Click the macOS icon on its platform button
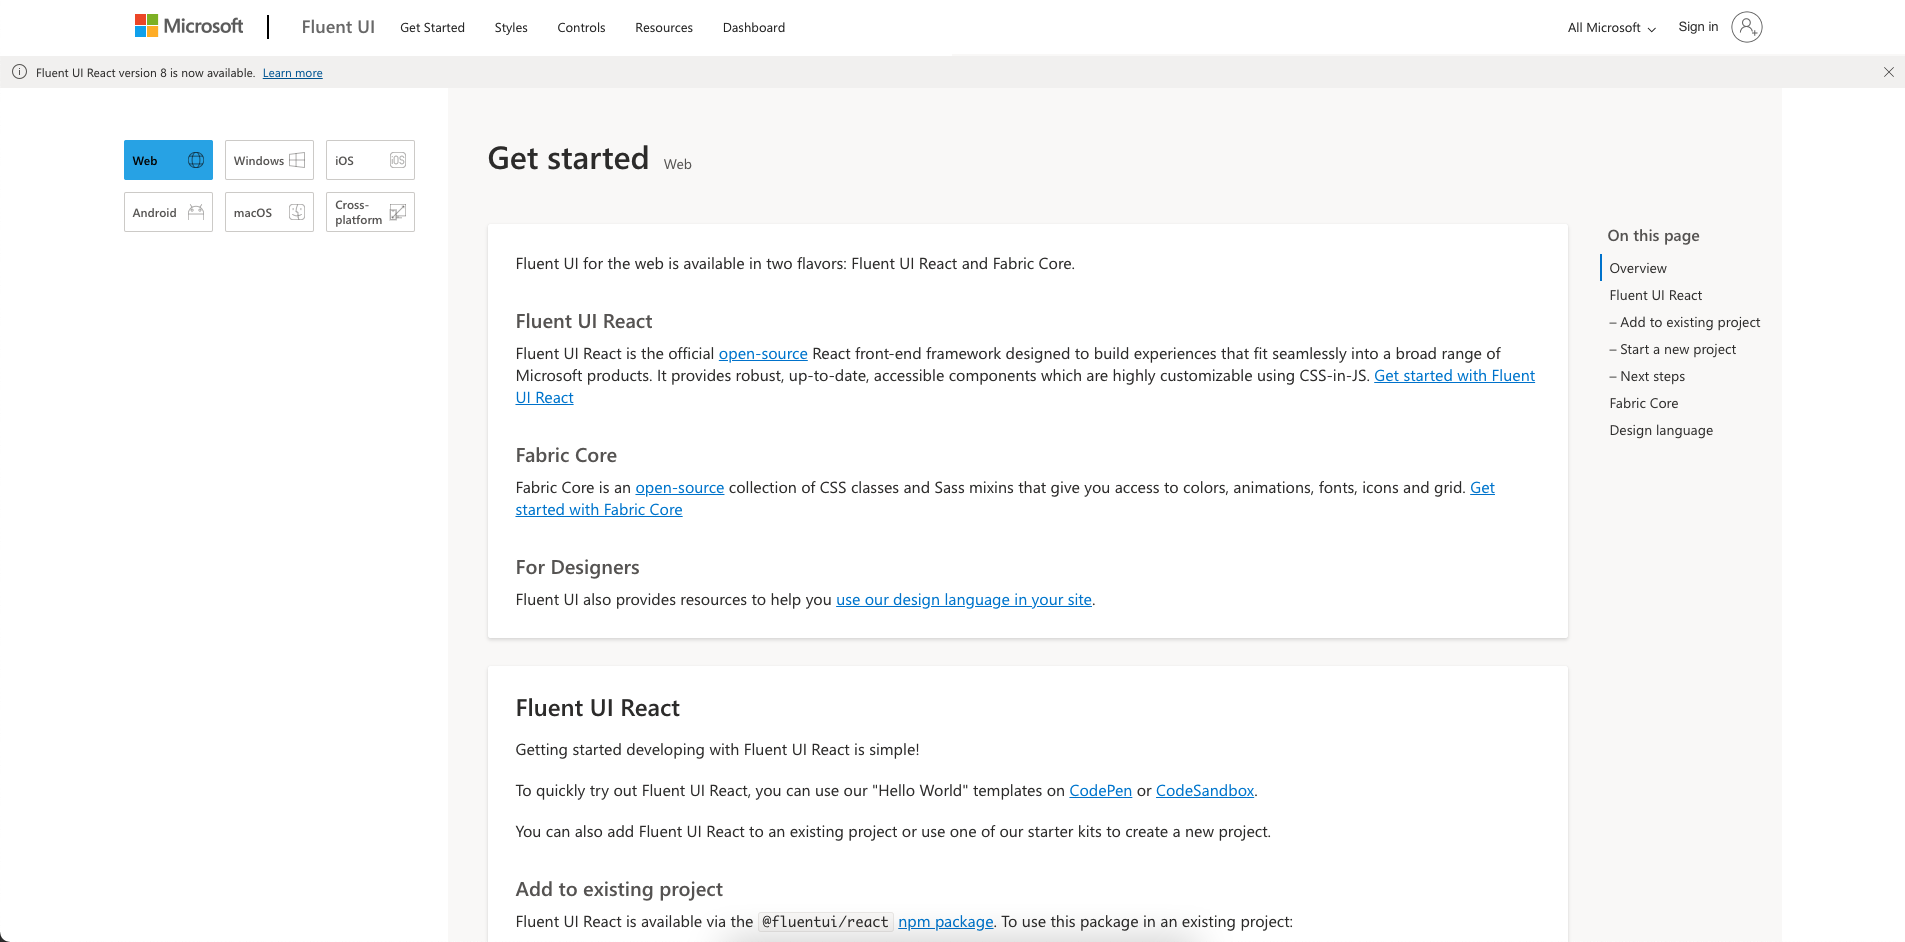 tap(296, 211)
